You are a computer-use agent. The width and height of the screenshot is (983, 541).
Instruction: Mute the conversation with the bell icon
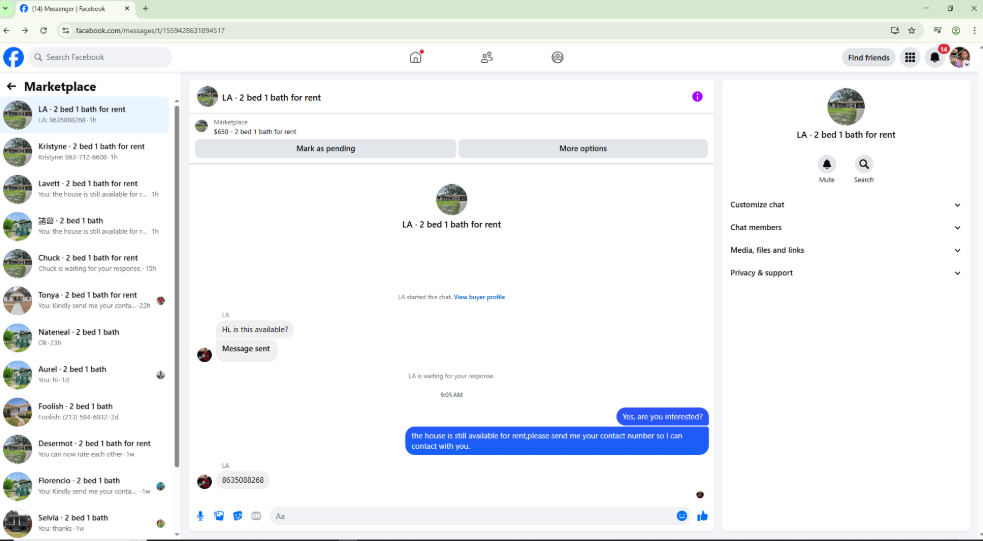(826, 164)
